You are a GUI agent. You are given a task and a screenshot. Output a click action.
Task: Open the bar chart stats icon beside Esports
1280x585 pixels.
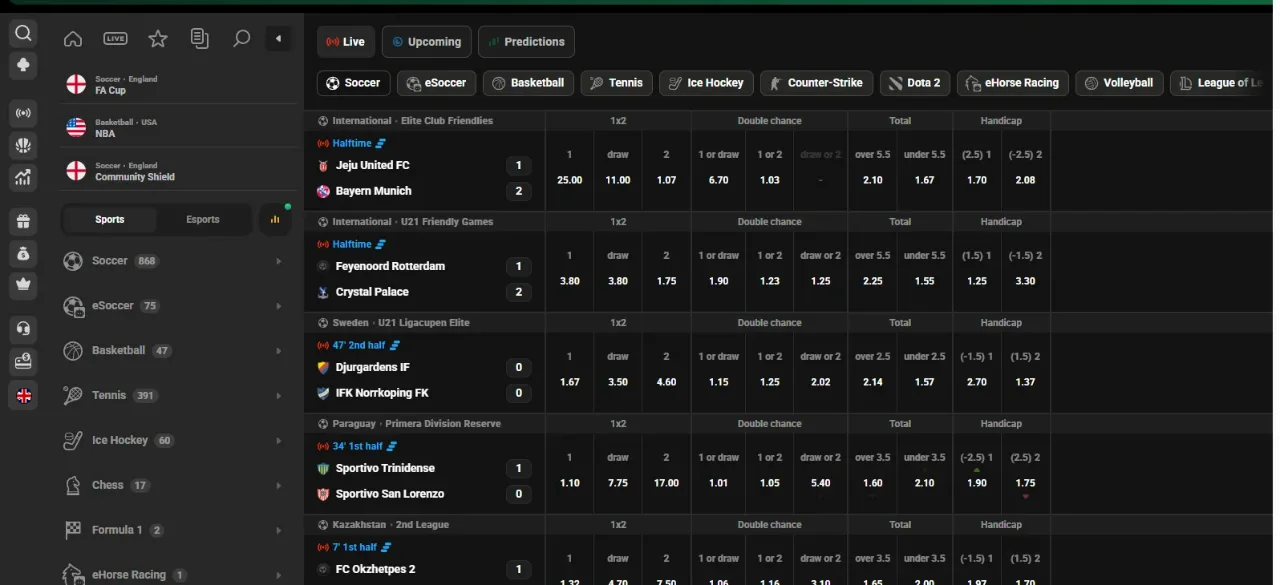275,220
